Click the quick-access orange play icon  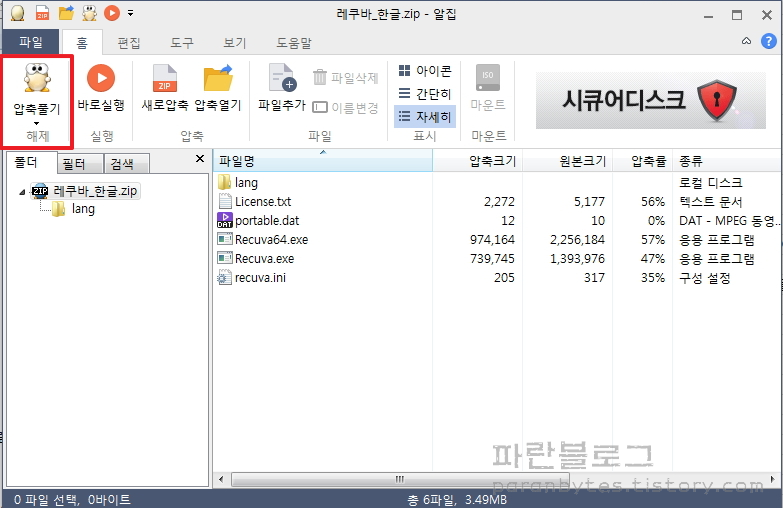pyautogui.click(x=112, y=13)
